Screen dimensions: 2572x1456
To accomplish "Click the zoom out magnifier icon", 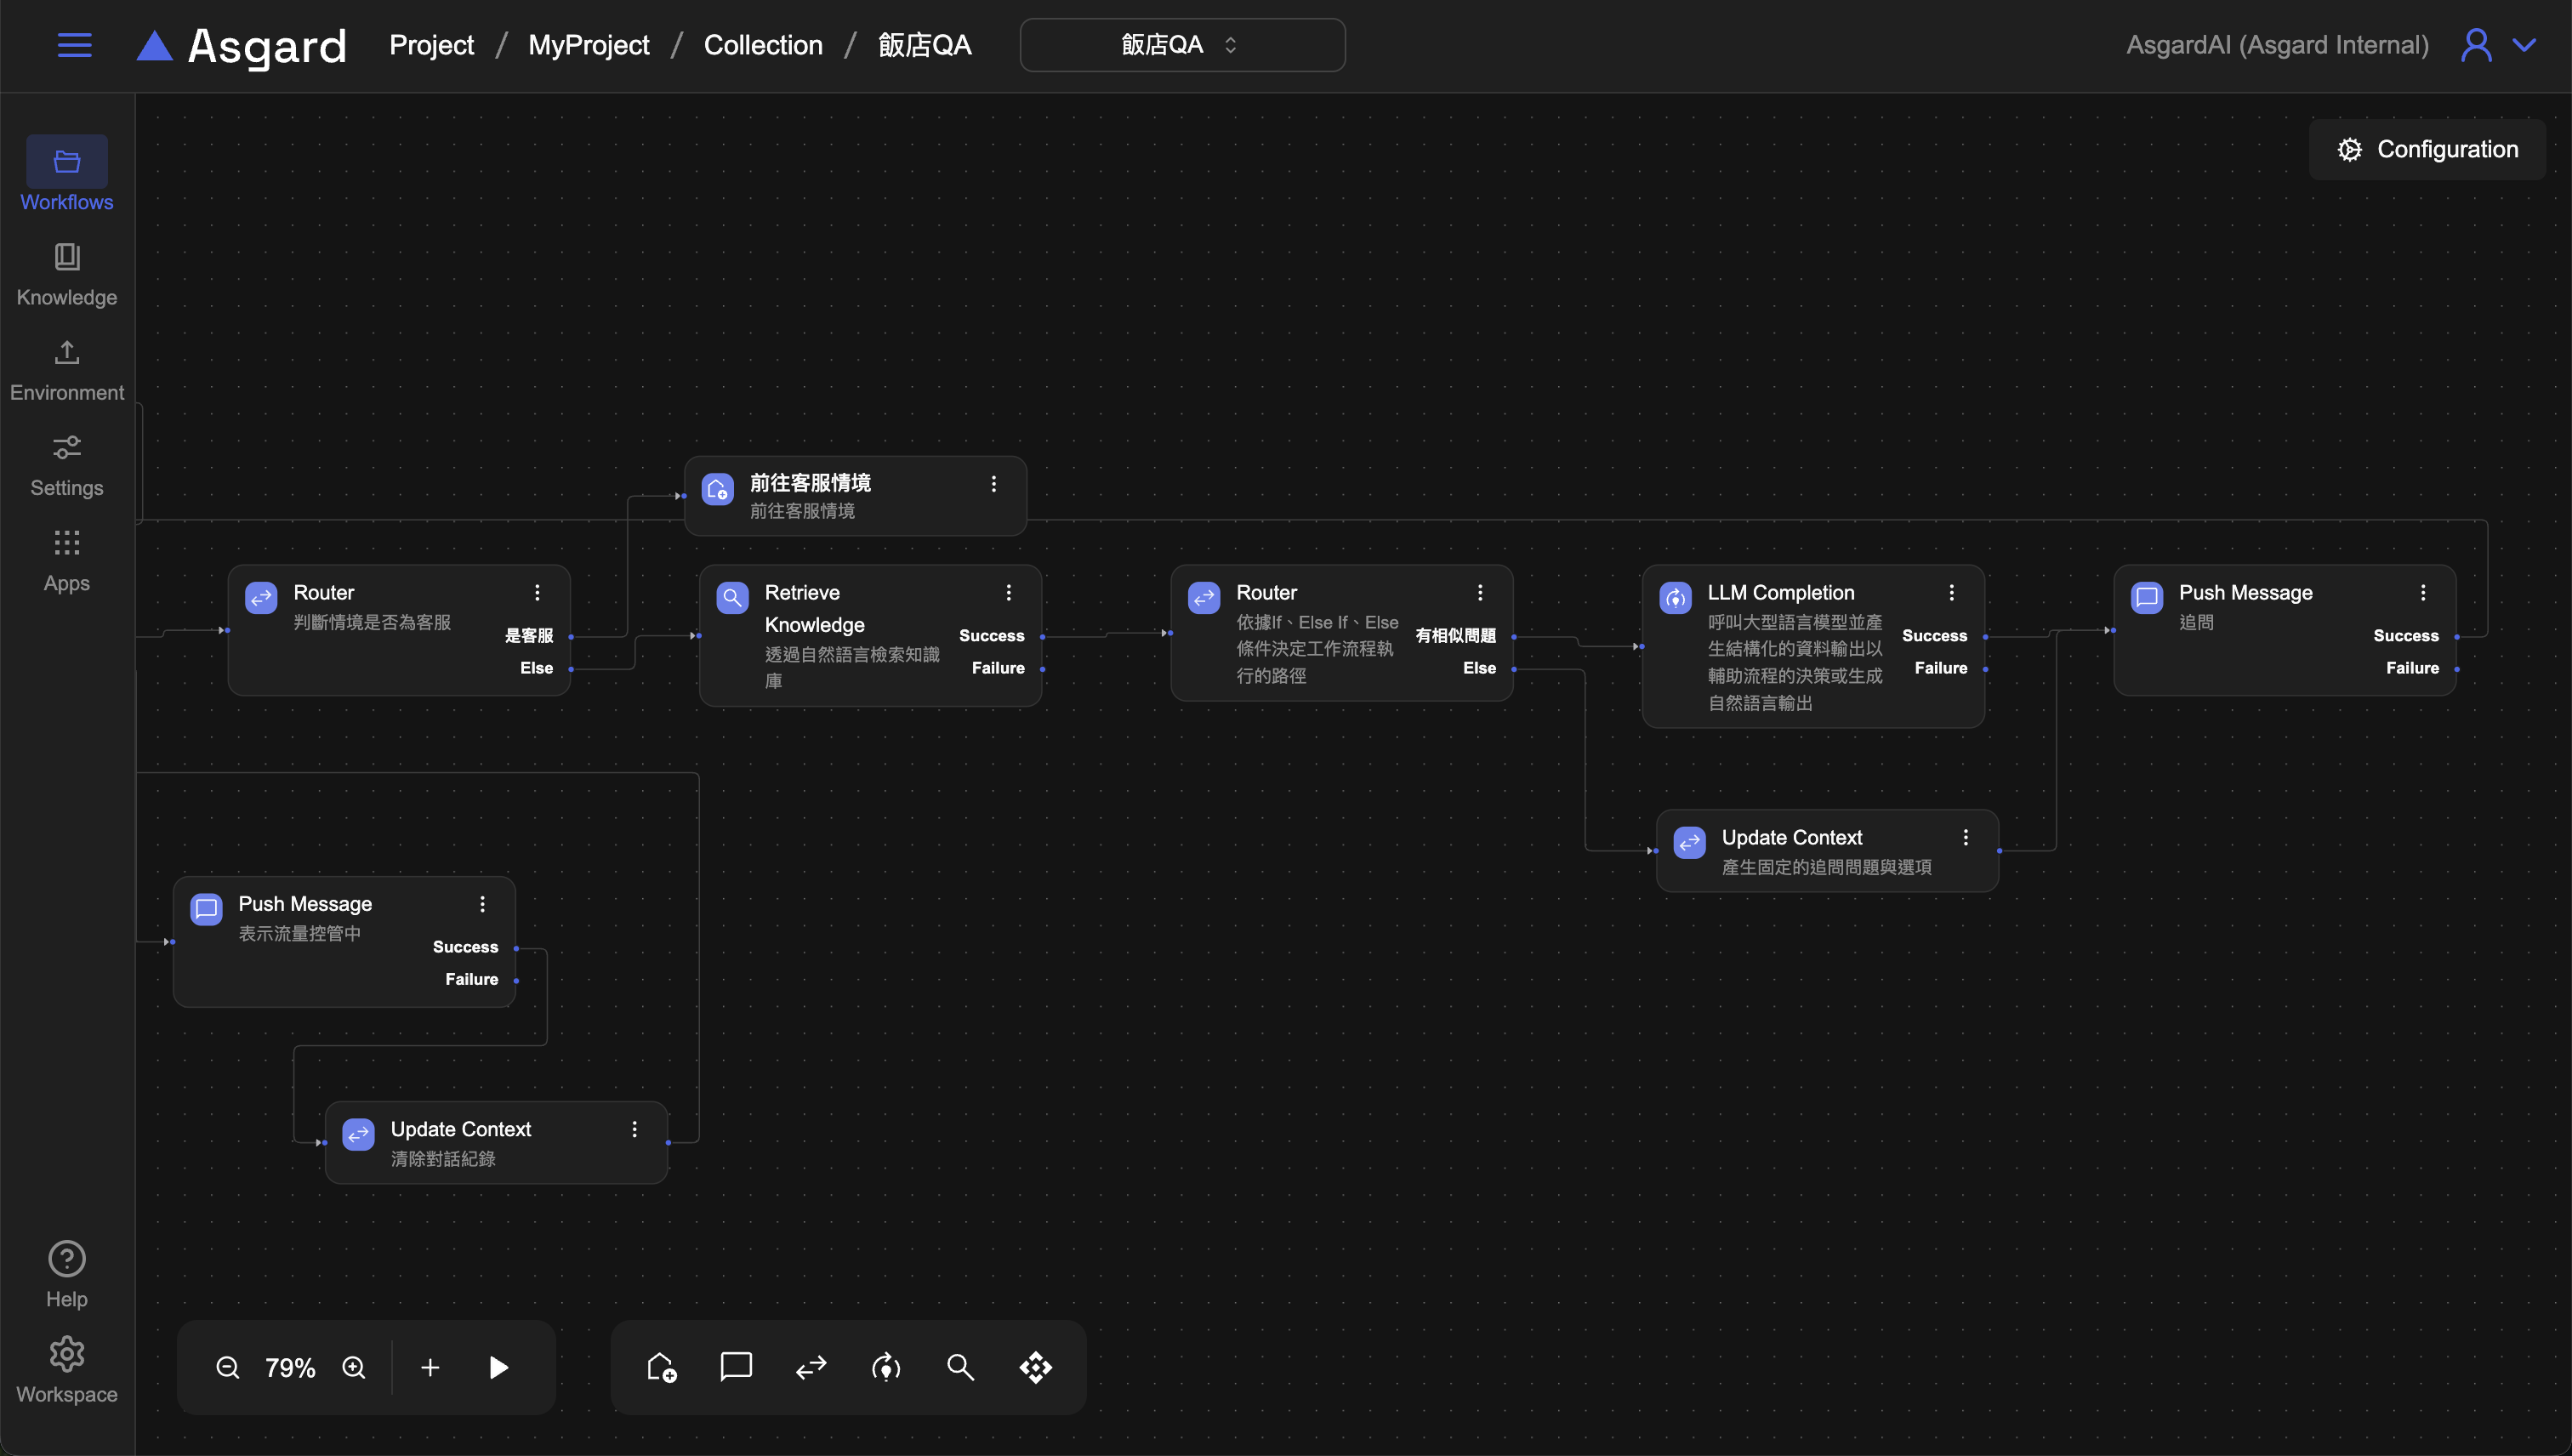I will (228, 1367).
